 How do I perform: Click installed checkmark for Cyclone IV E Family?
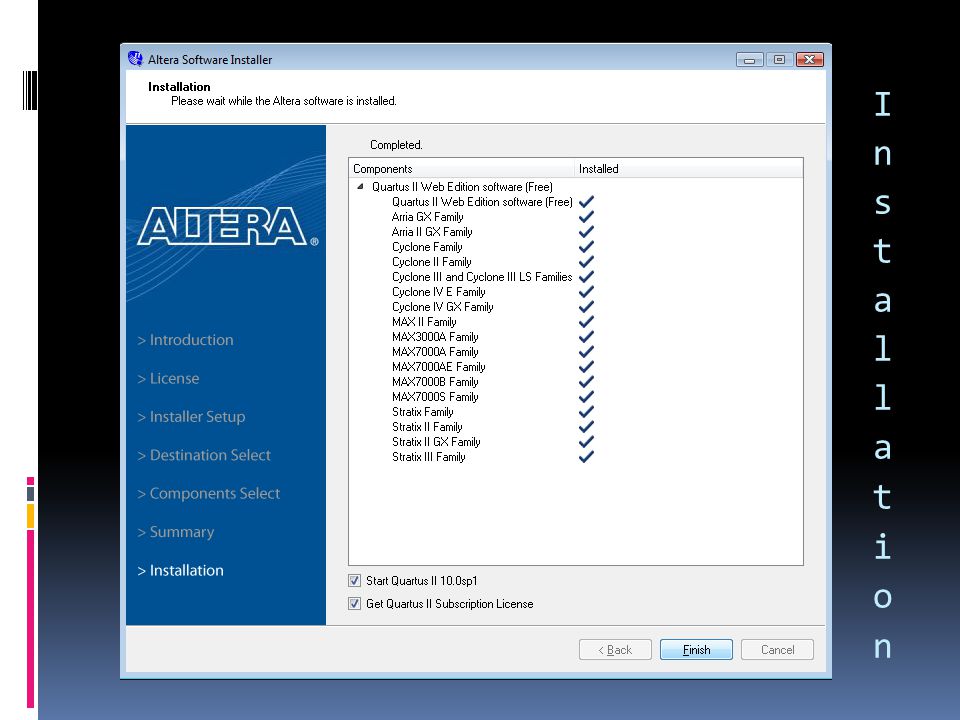(586, 292)
